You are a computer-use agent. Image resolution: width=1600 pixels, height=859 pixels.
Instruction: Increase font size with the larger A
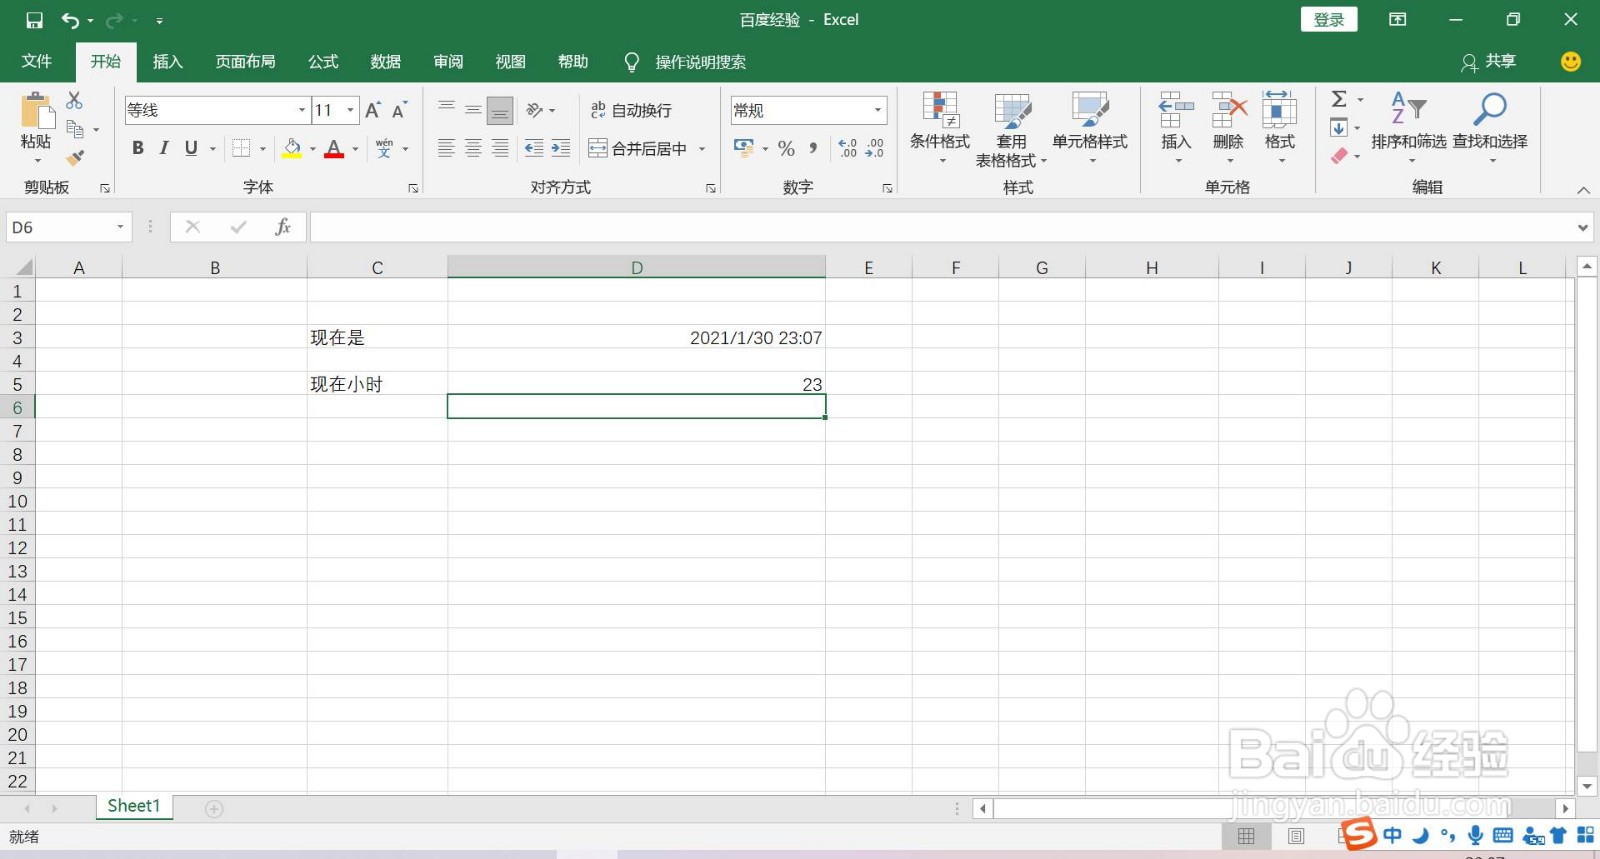373,110
